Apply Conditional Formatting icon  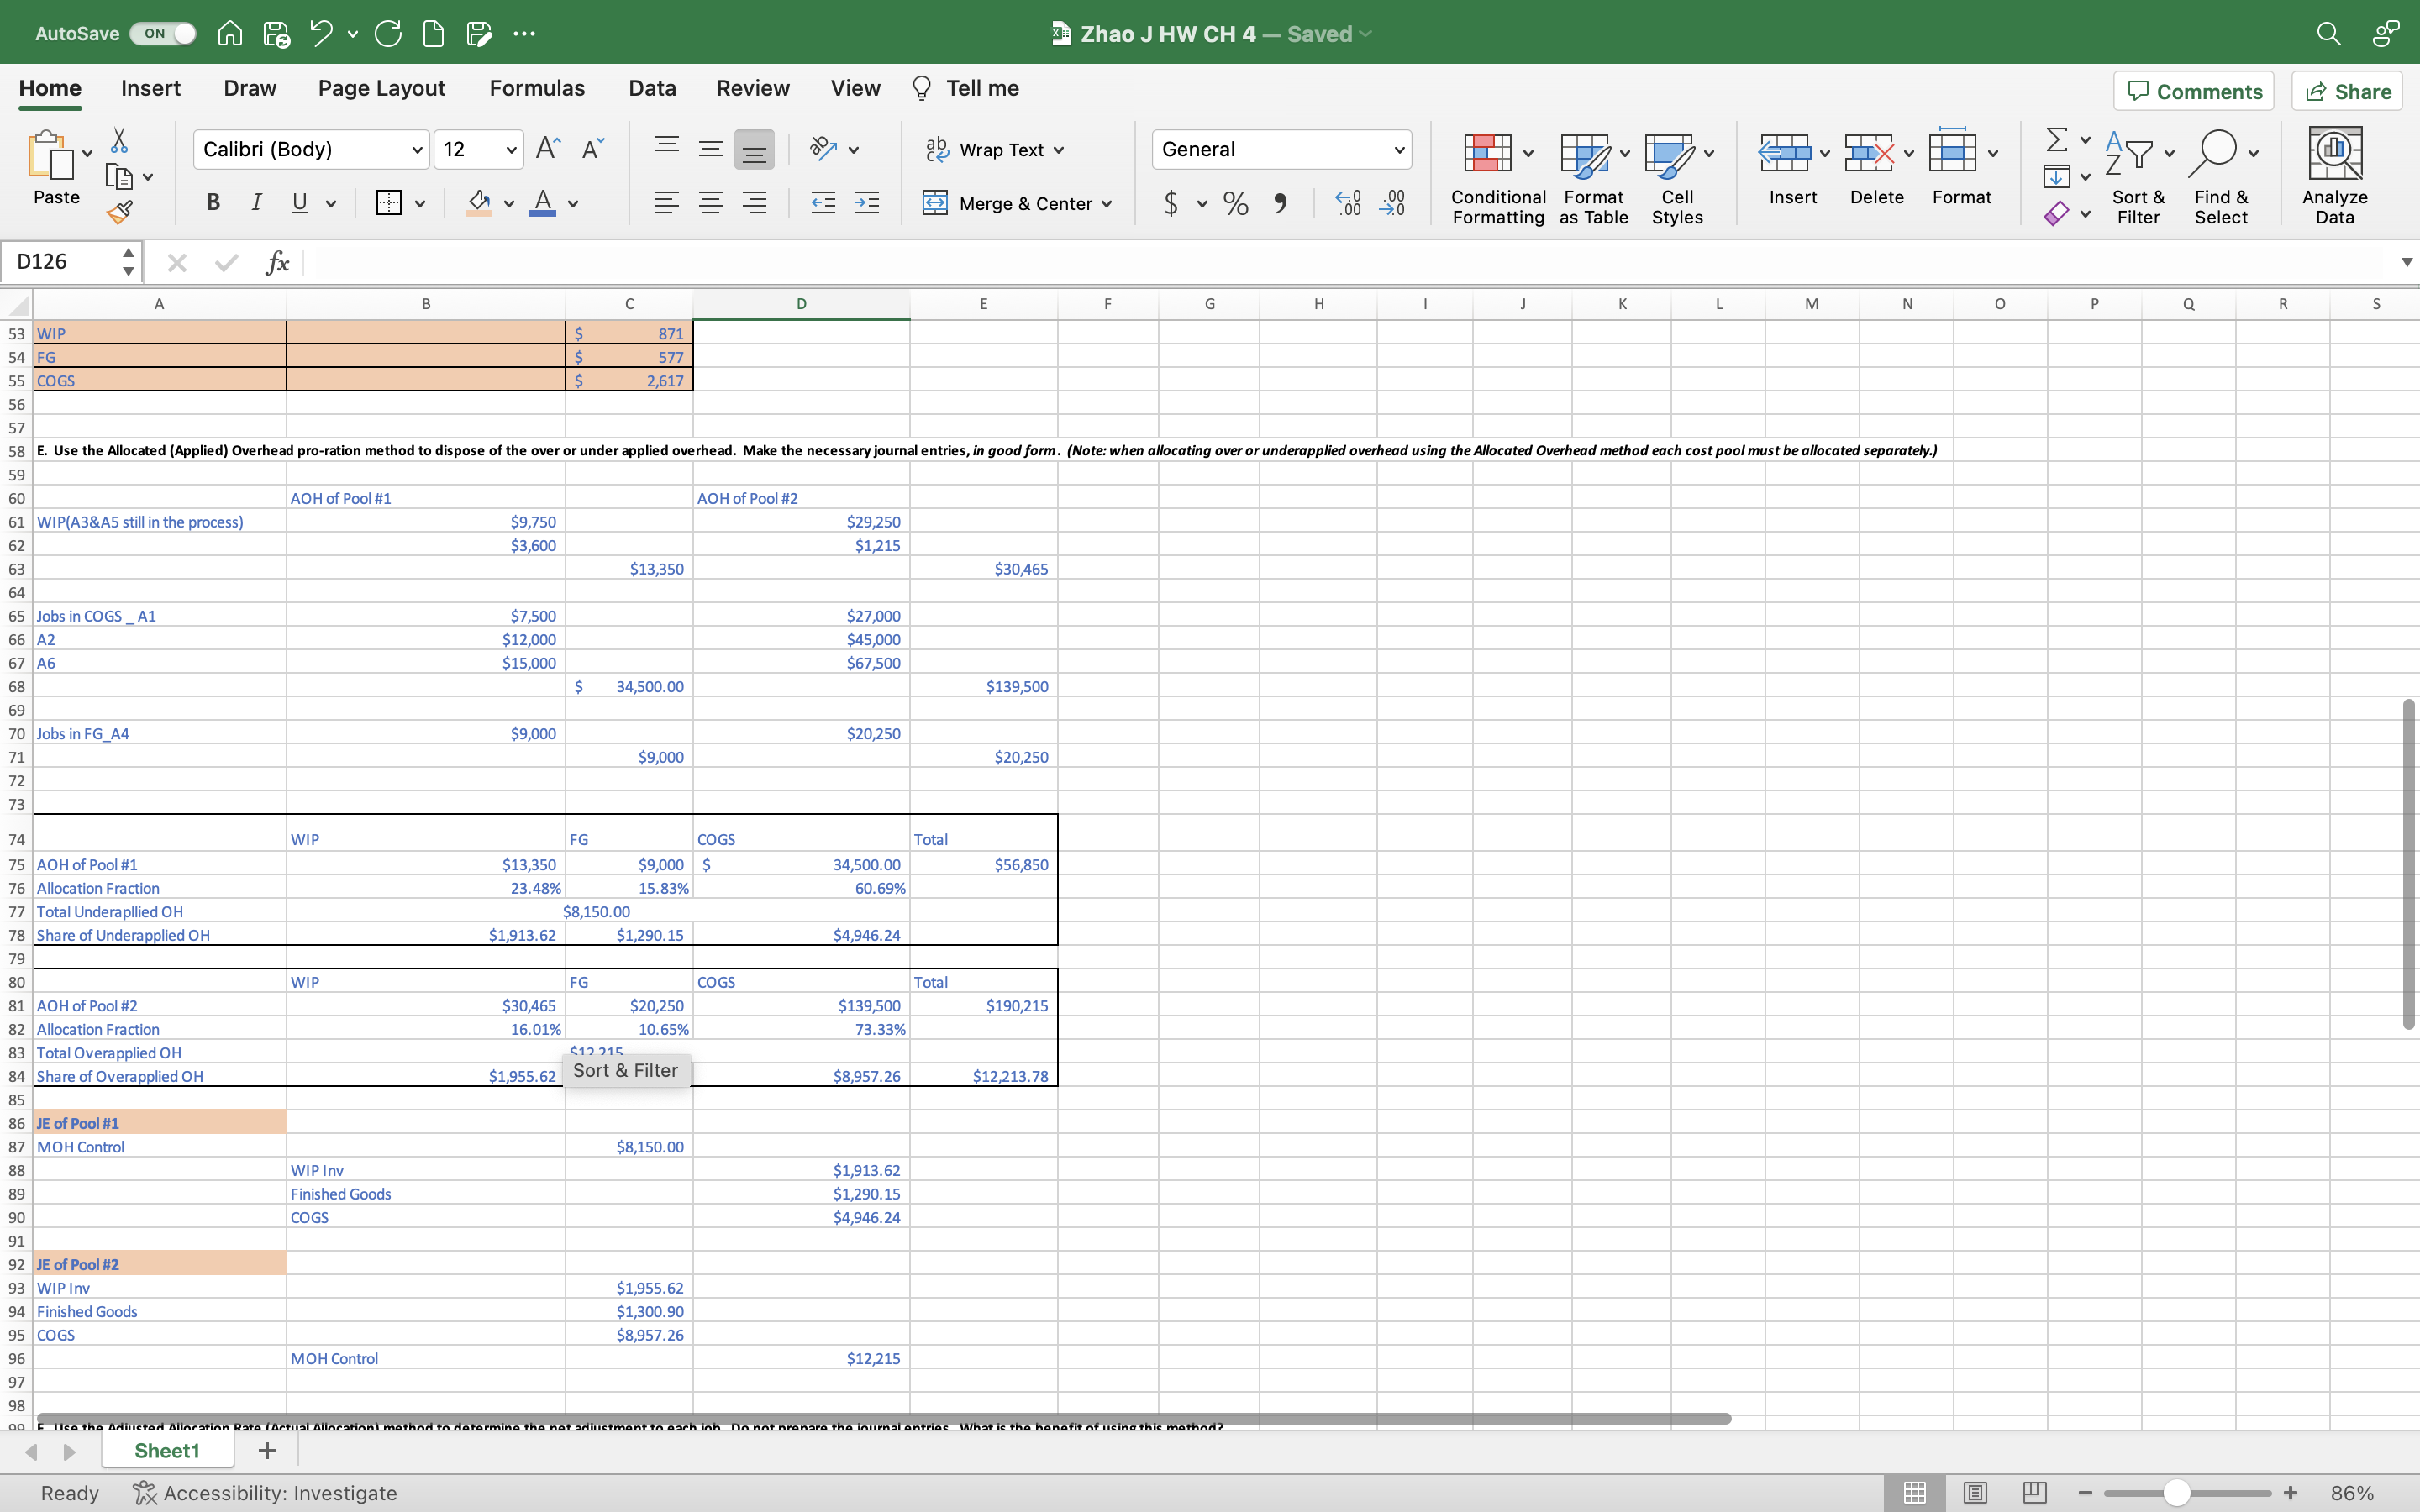click(1487, 154)
